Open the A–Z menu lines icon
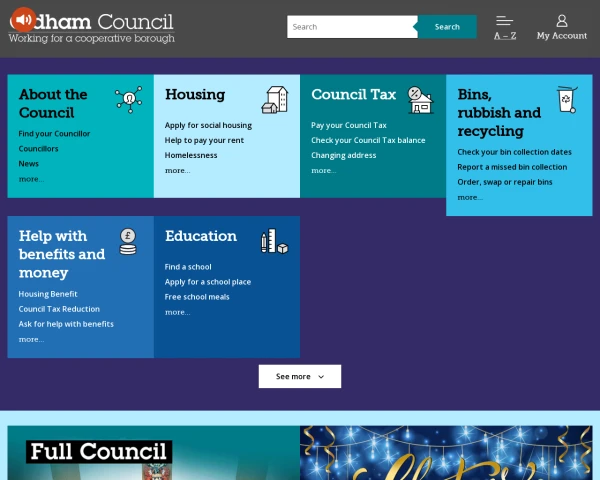600x480 pixels. [504, 21]
